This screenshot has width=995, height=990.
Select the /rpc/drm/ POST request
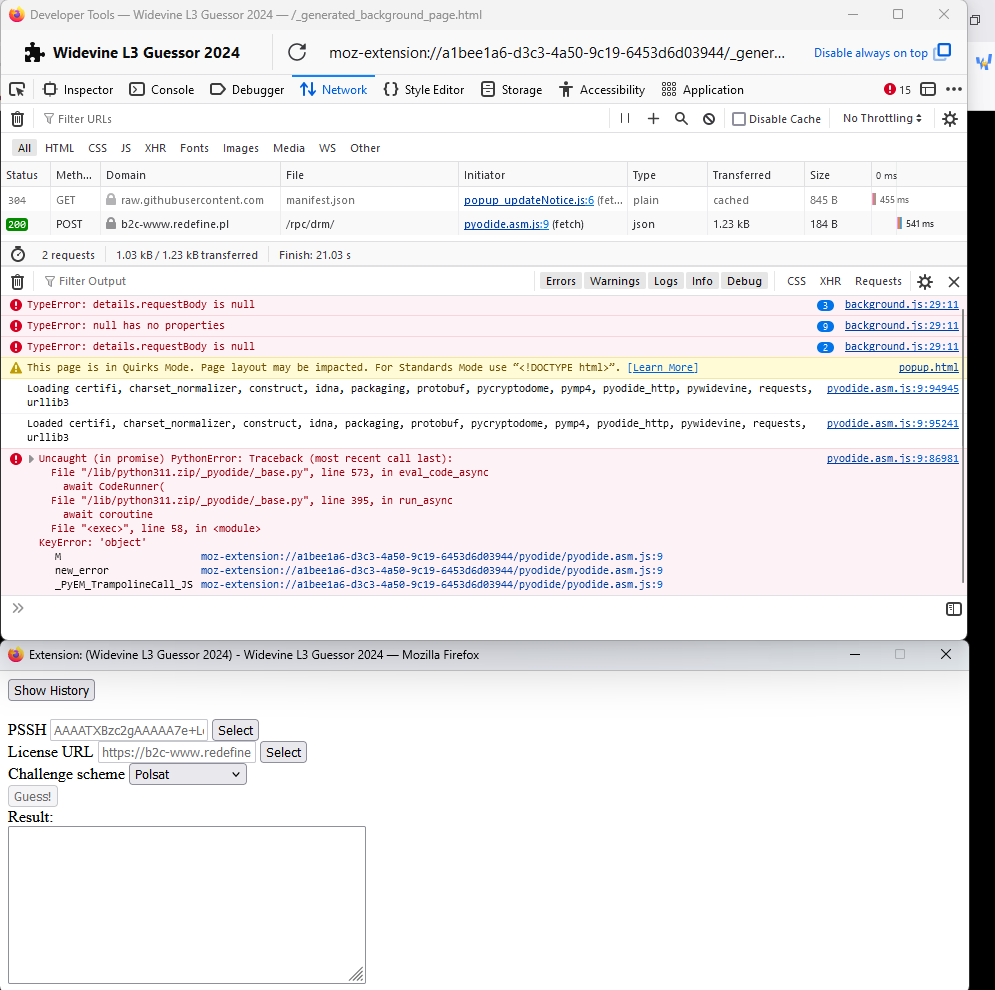pyautogui.click(x=484, y=224)
